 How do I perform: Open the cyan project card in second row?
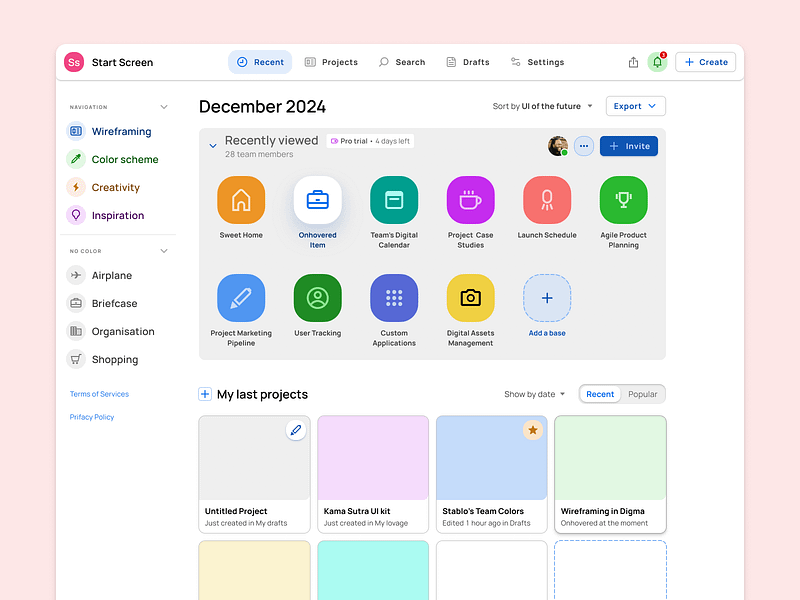373,570
